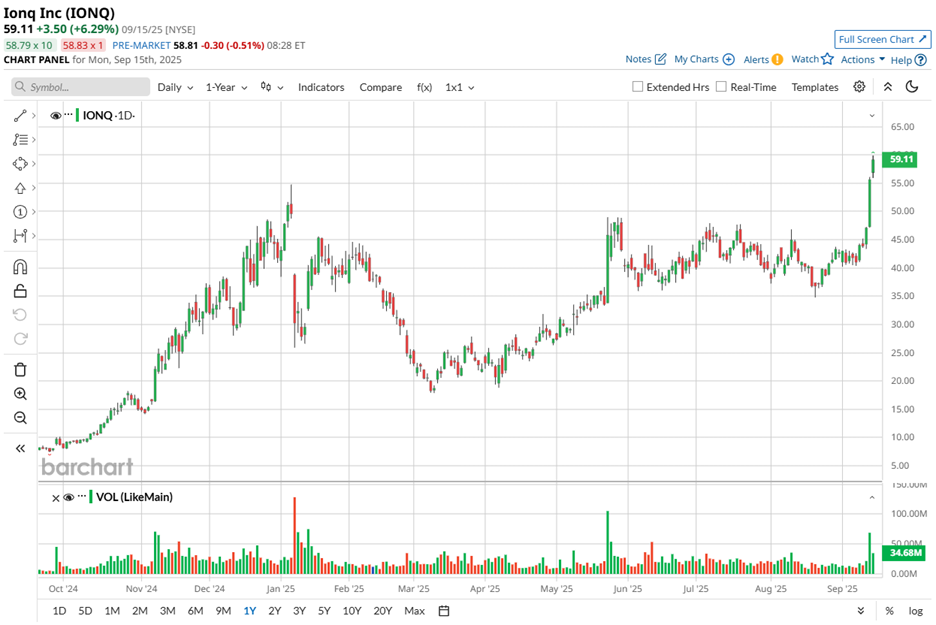This screenshot has width=936, height=625.
Task: Toggle percent scale mode
Action: 889,611
